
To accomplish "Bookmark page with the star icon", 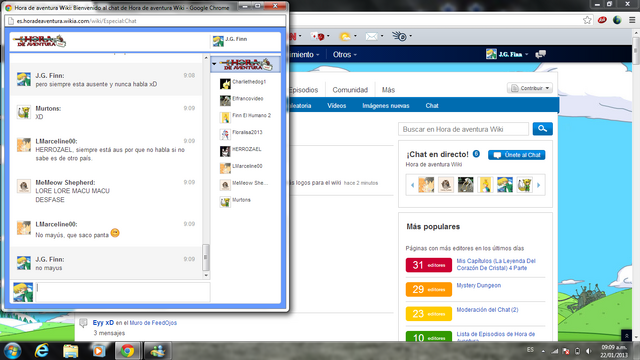I will click(x=587, y=20).
